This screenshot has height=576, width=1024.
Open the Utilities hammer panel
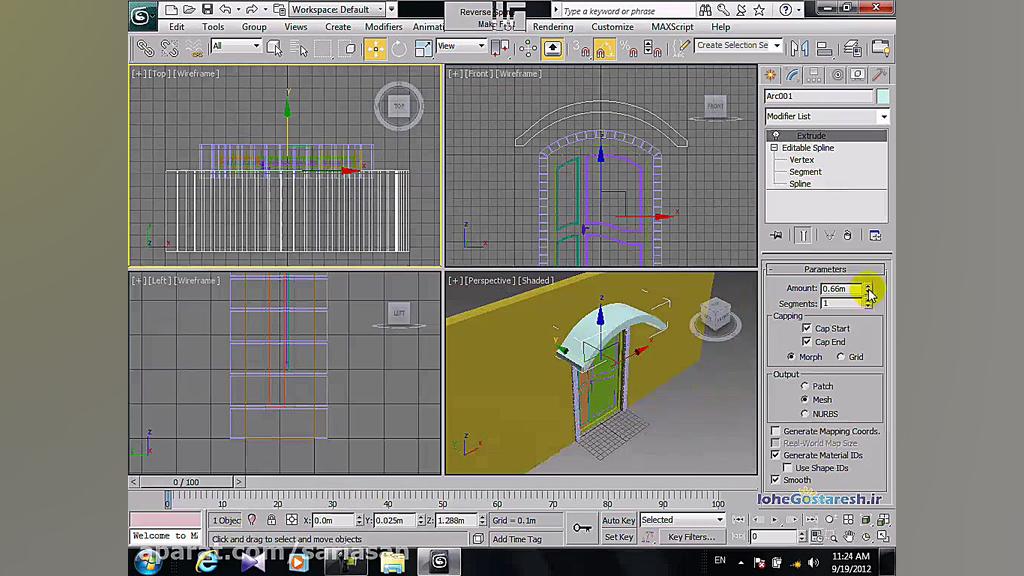(879, 75)
